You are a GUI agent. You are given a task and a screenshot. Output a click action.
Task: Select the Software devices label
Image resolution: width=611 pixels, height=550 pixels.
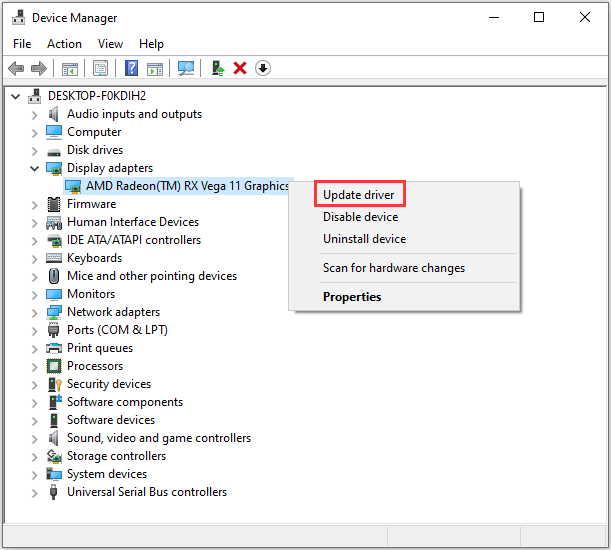(x=111, y=420)
